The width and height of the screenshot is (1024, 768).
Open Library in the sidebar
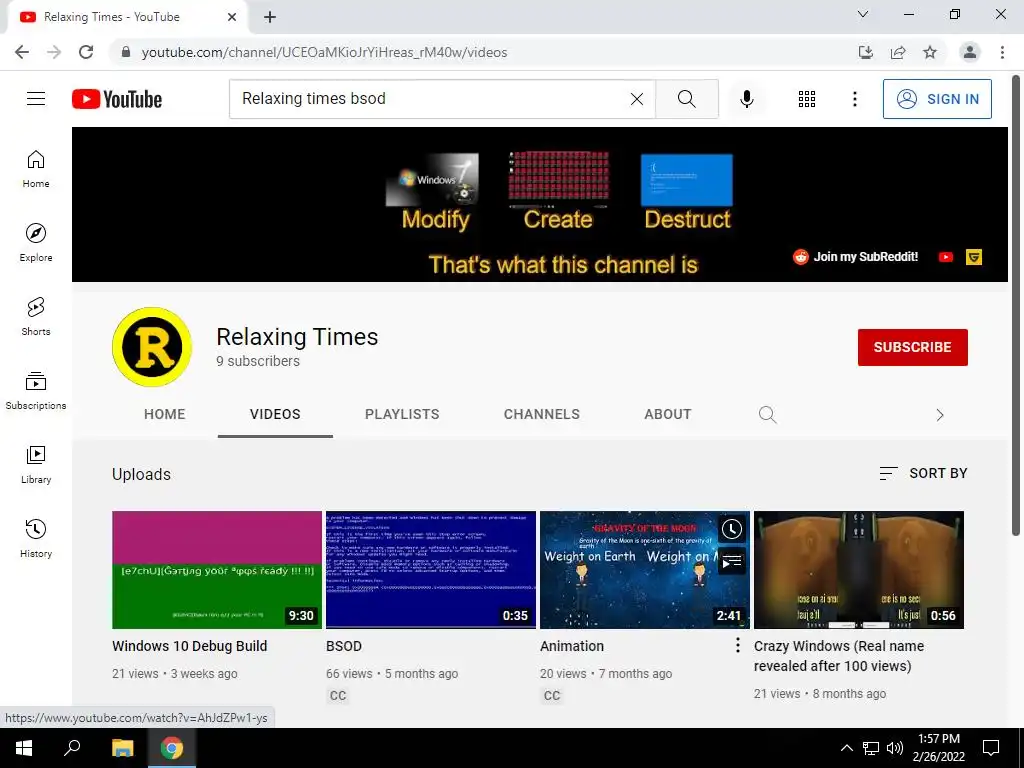pyautogui.click(x=36, y=464)
